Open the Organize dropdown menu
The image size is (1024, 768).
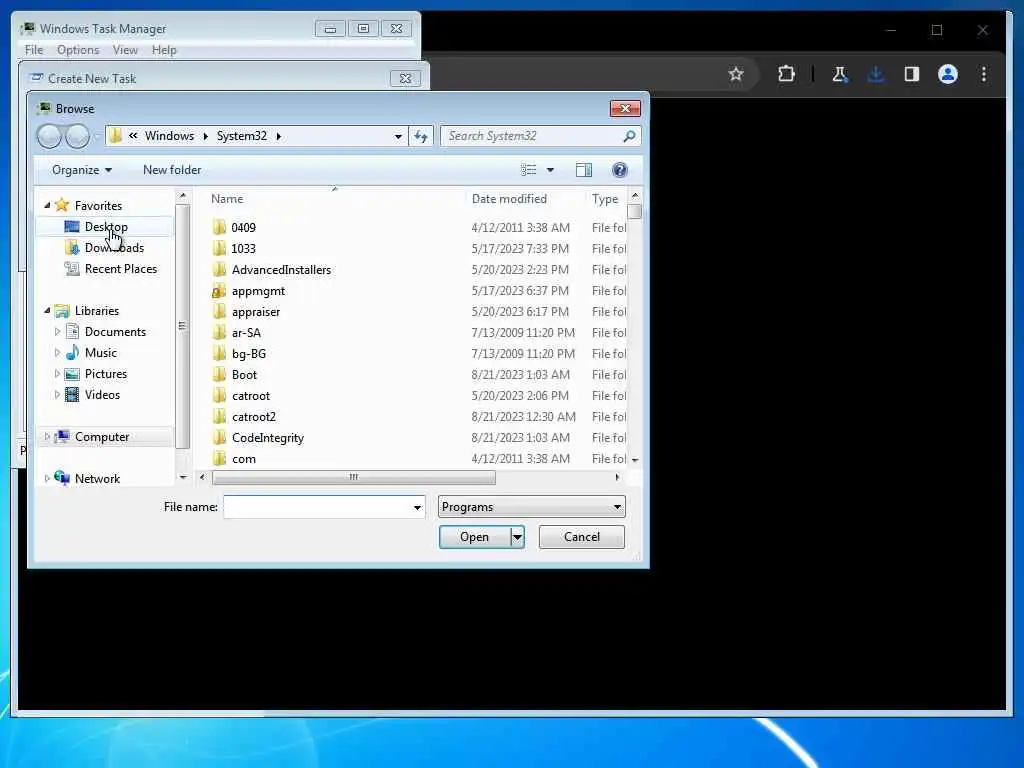pyautogui.click(x=82, y=170)
